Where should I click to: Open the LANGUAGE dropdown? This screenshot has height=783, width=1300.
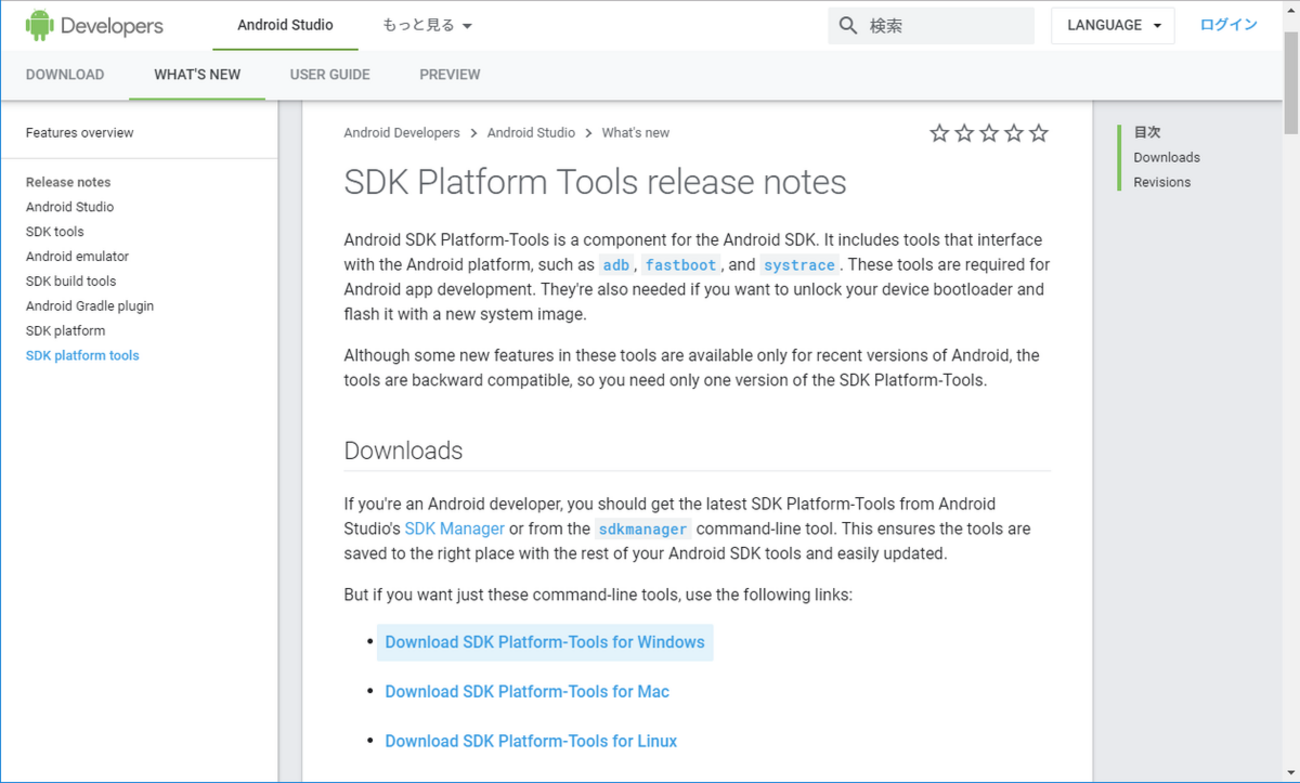coord(1113,26)
